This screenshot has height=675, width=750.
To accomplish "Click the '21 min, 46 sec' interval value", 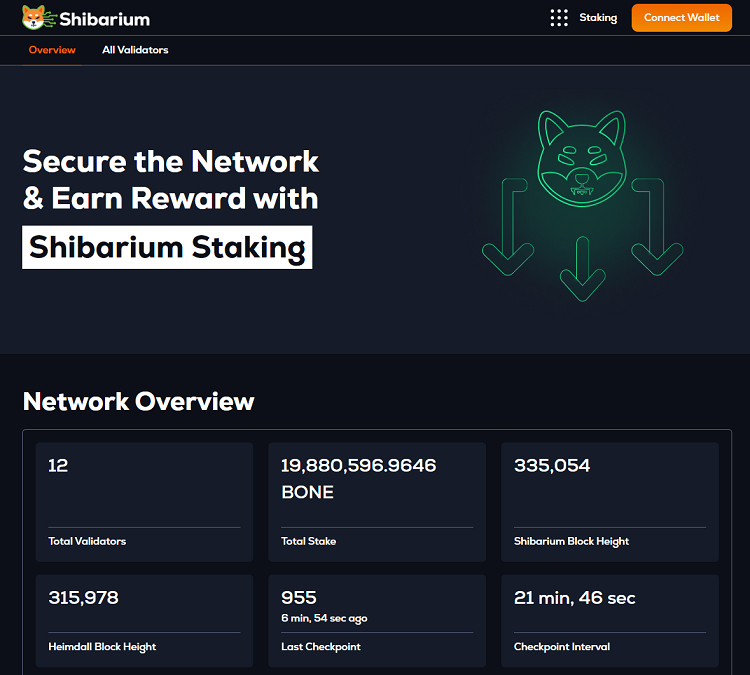I will (574, 598).
